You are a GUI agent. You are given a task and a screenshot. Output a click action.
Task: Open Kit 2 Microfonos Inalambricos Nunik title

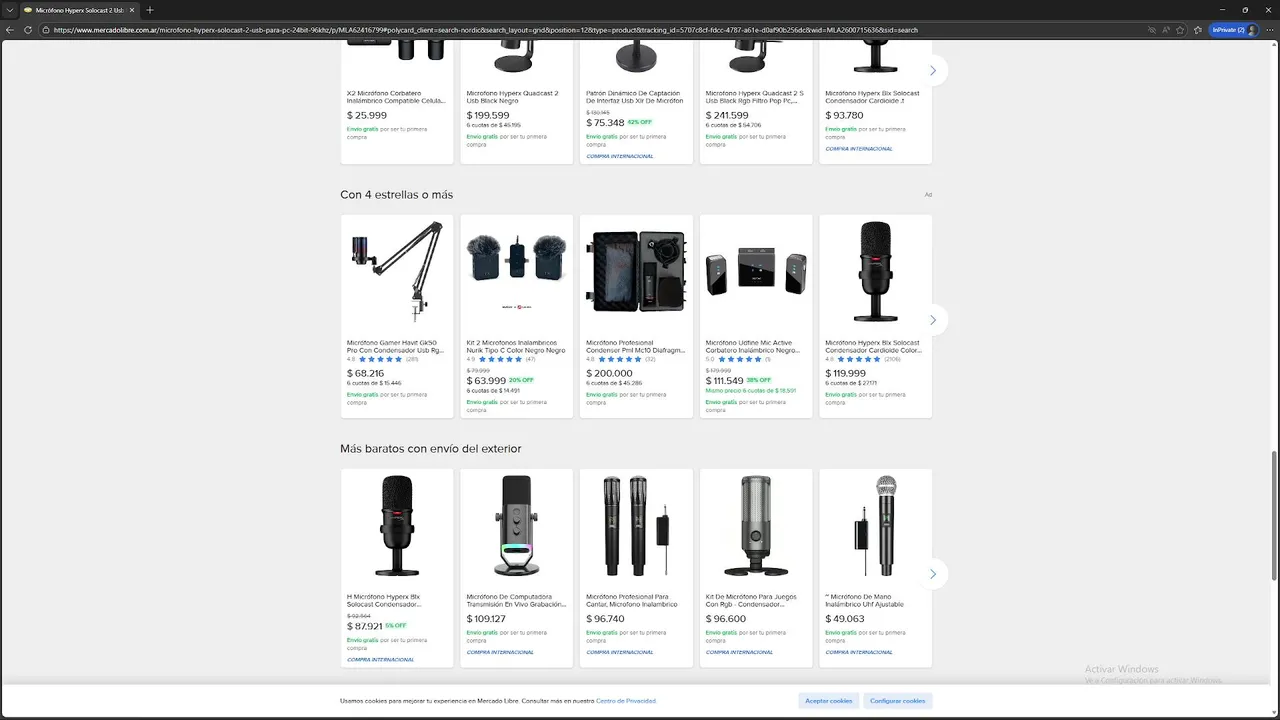pyautogui.click(x=516, y=347)
